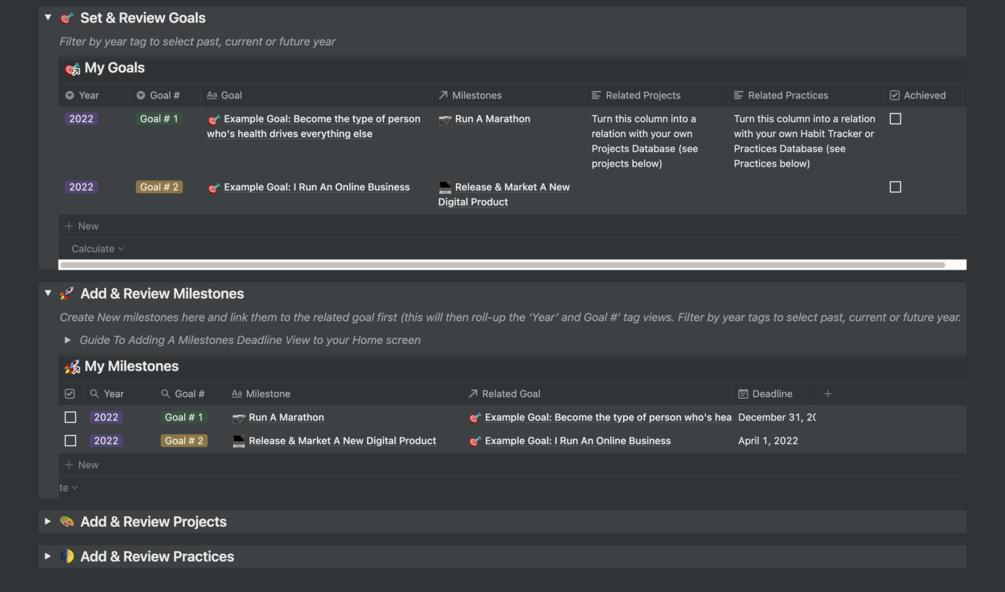The image size is (1005, 592).
Task: Collapse the Set & Review Goals section
Action: (47, 18)
